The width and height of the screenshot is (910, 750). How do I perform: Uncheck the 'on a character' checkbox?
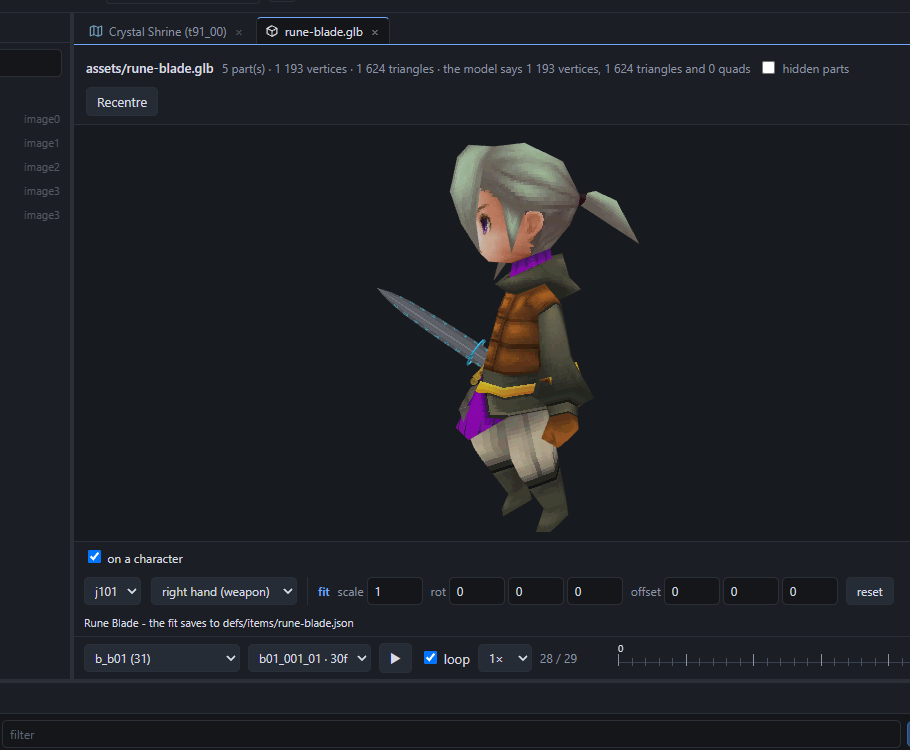pyautogui.click(x=95, y=557)
